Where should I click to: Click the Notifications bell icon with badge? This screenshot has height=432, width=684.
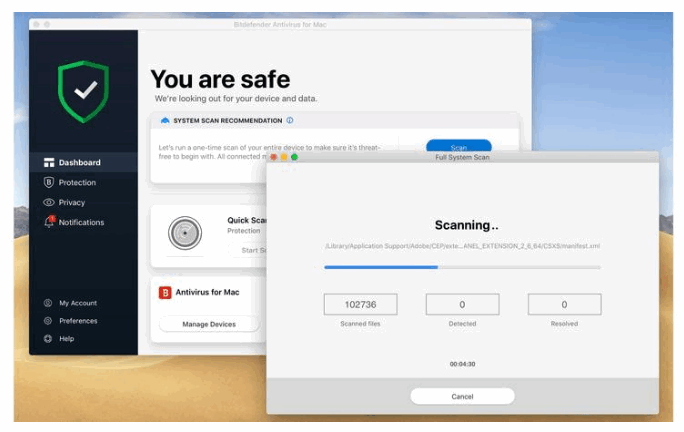click(49, 222)
